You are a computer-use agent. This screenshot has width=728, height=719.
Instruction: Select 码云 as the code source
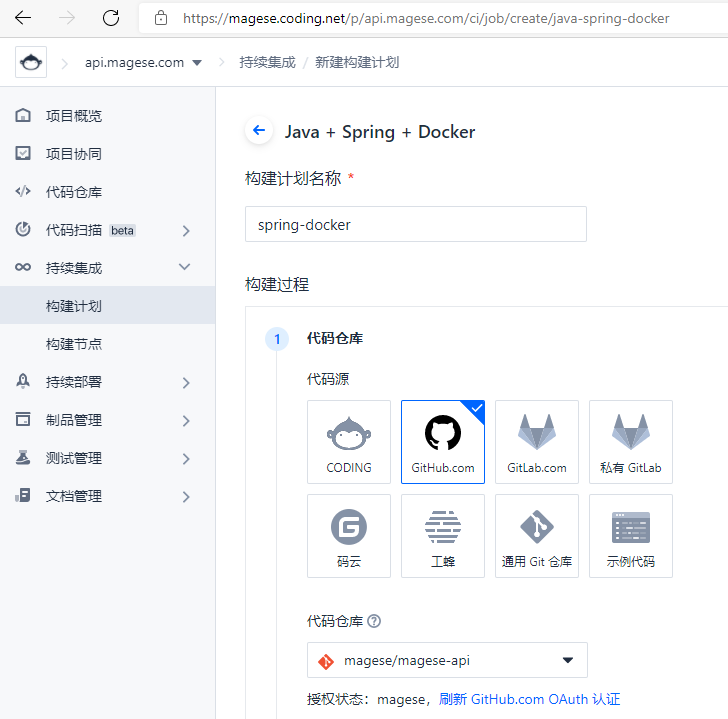pyautogui.click(x=349, y=536)
